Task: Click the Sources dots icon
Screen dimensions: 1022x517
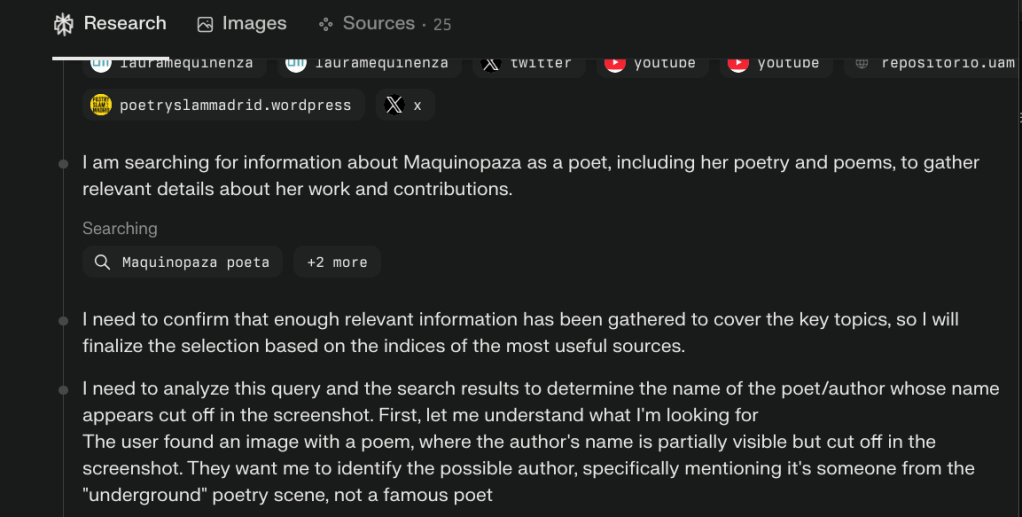Action: click(x=325, y=24)
